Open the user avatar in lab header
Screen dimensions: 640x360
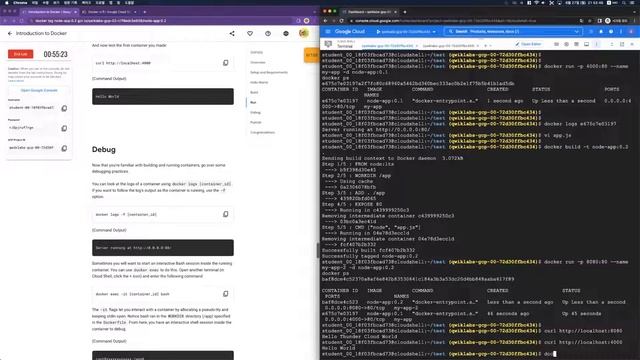[304, 33]
